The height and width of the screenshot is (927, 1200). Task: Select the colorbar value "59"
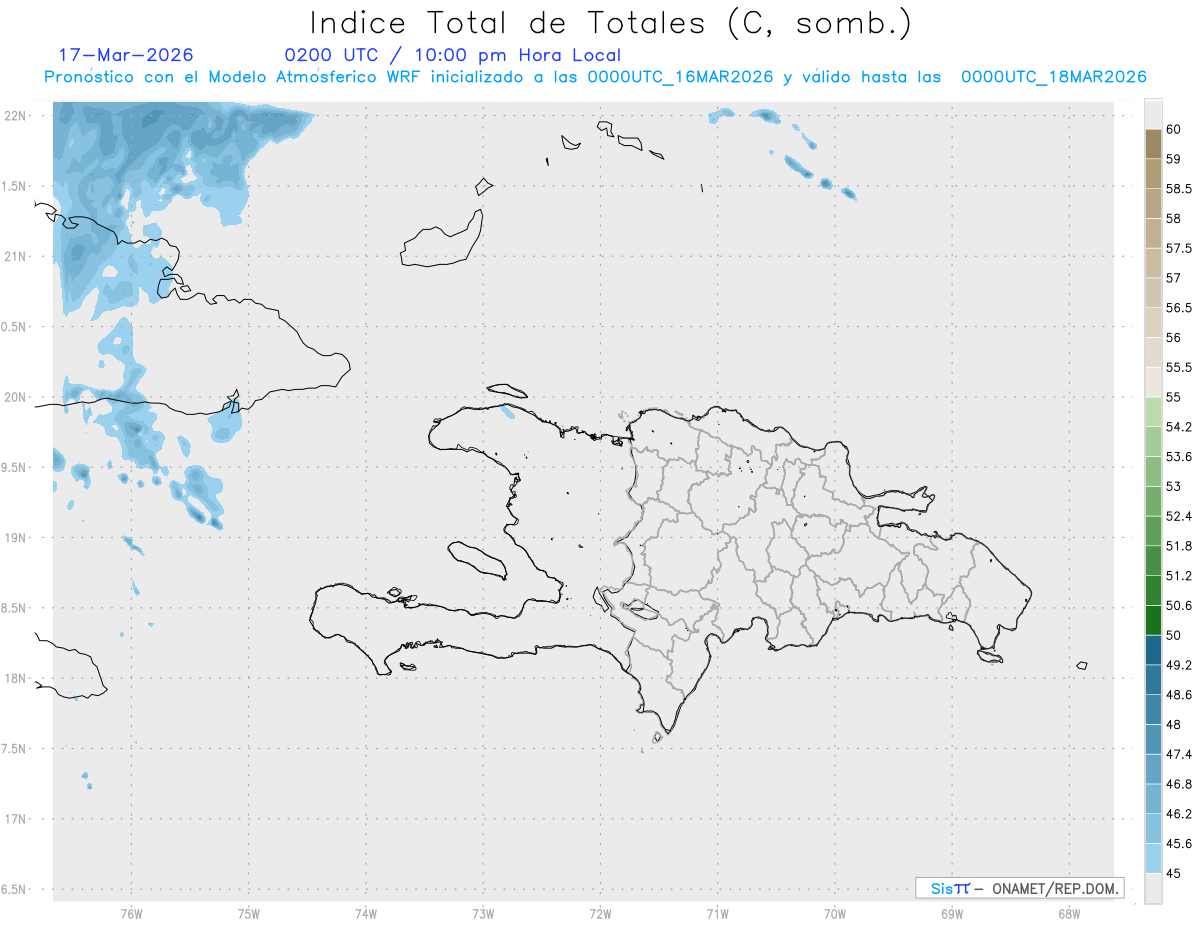click(1173, 159)
